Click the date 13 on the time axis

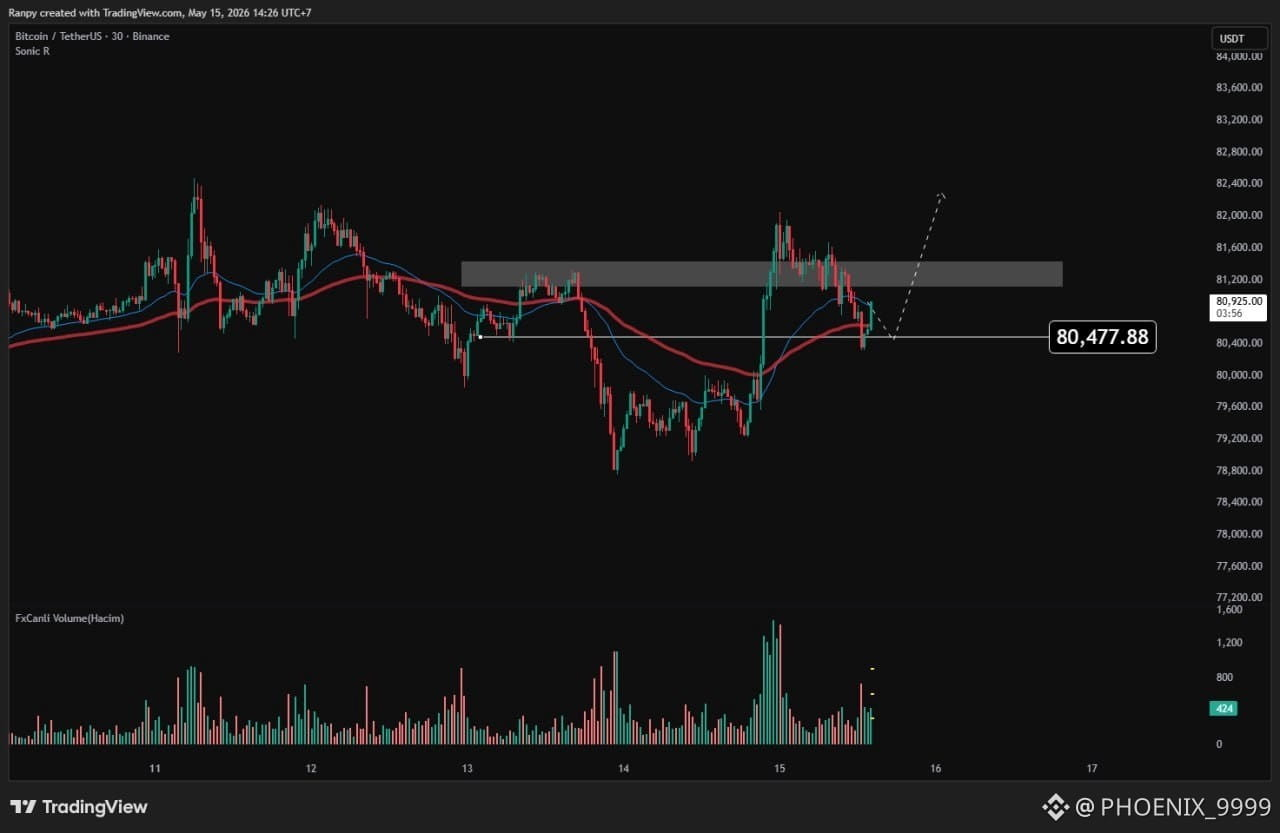467,768
